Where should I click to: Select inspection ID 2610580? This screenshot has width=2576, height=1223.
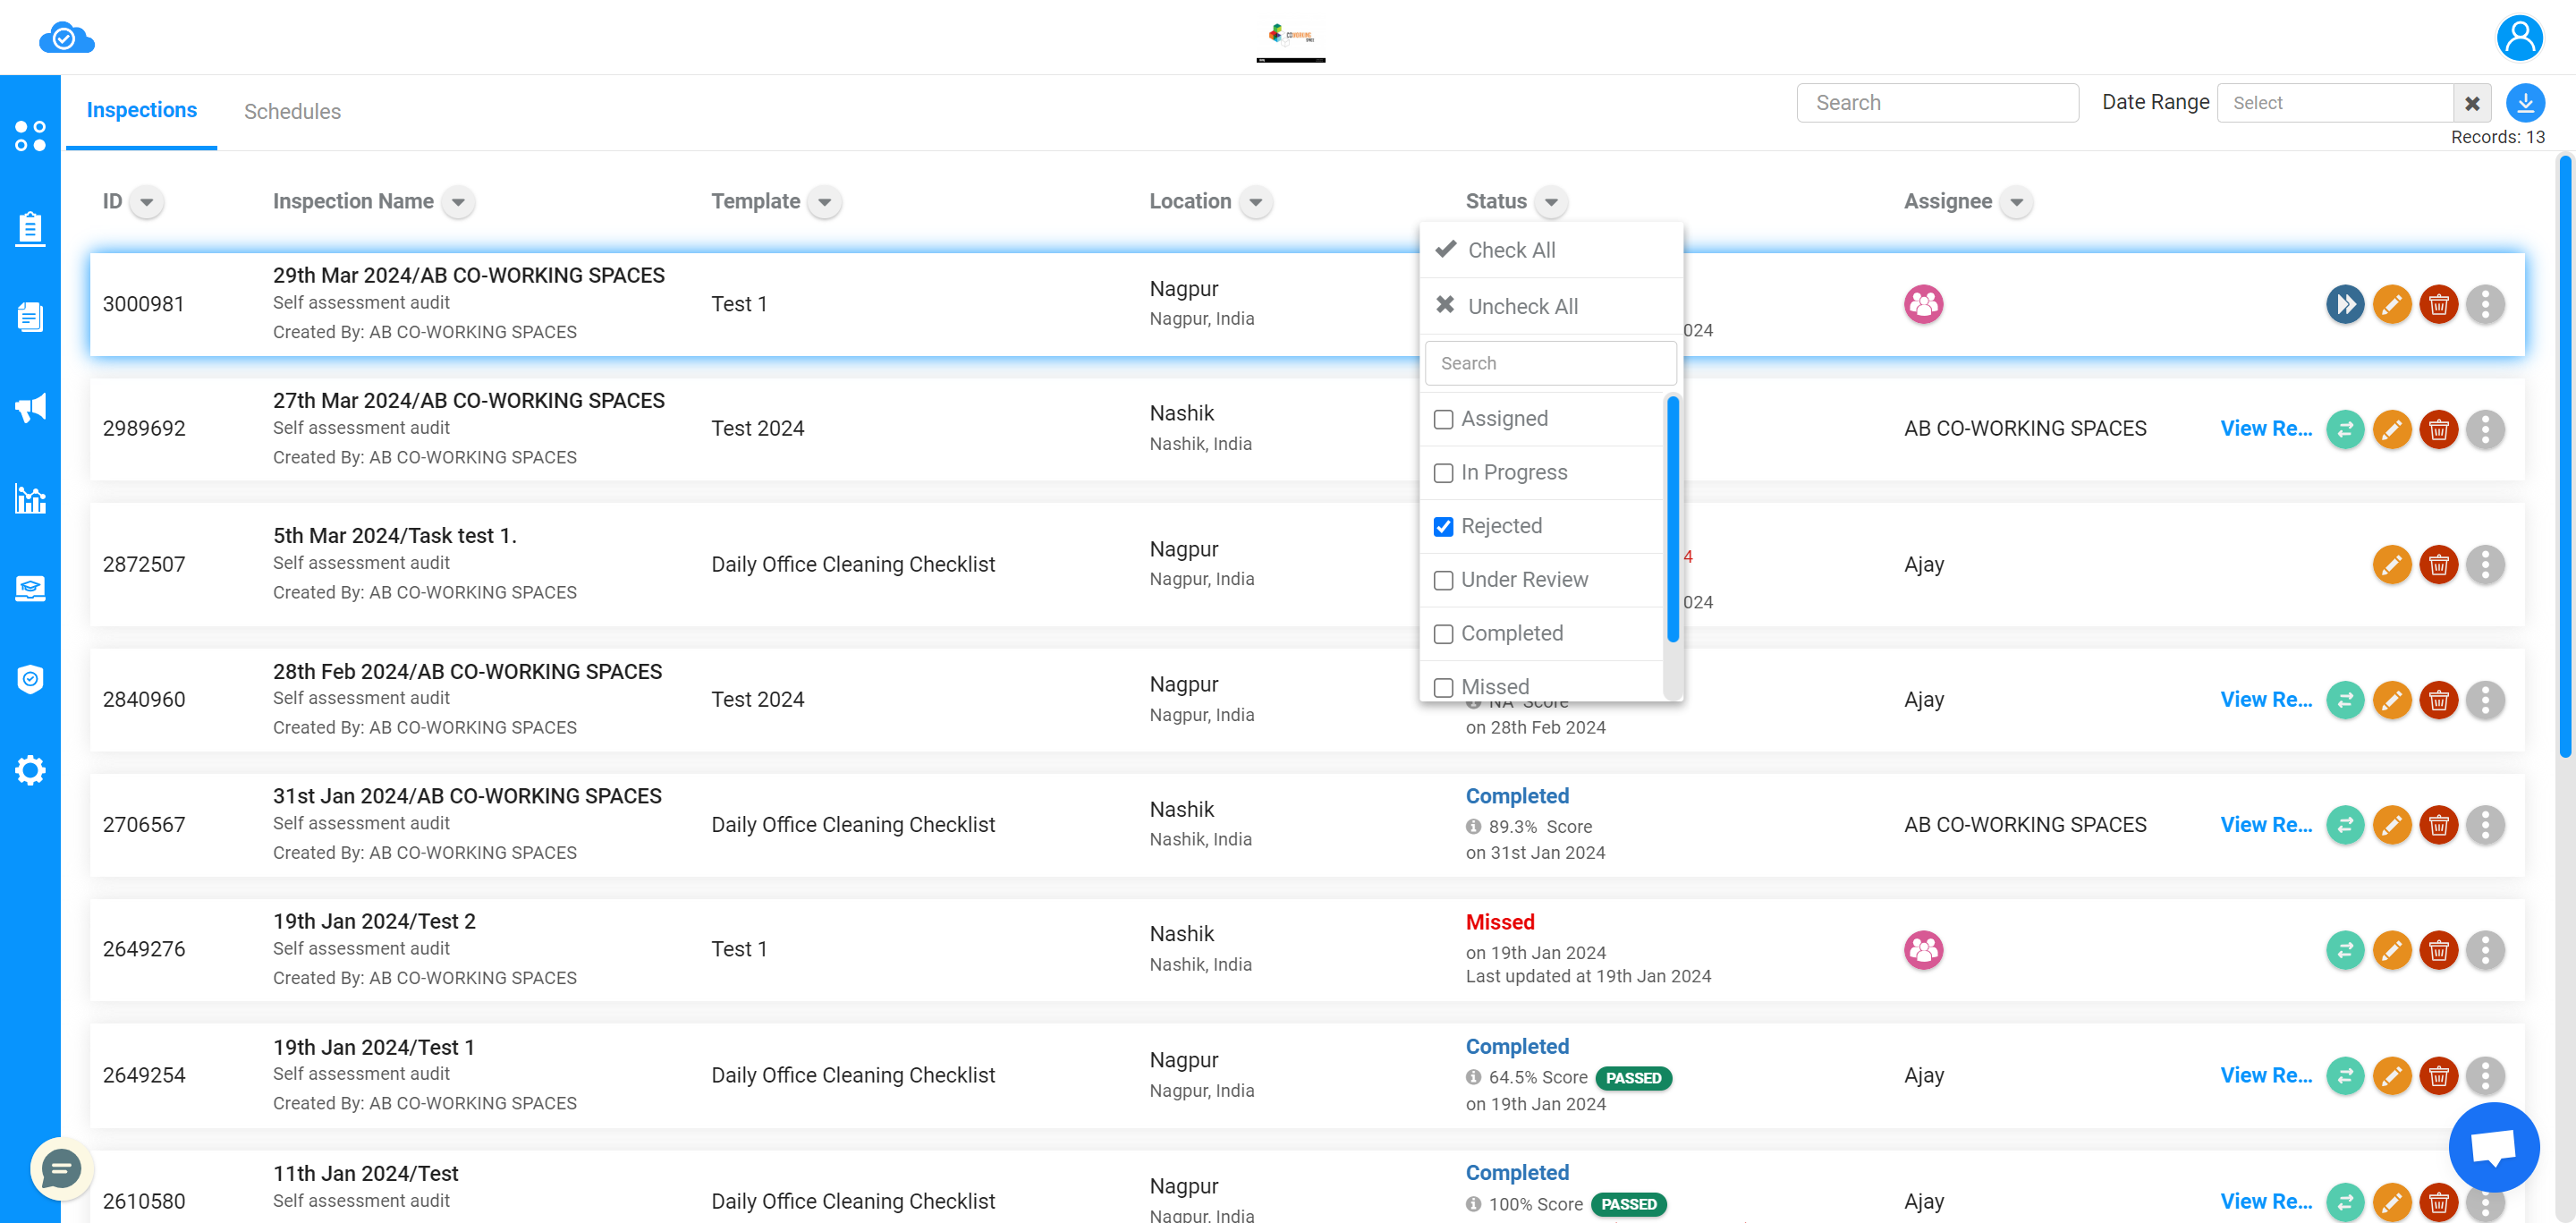coord(144,1202)
